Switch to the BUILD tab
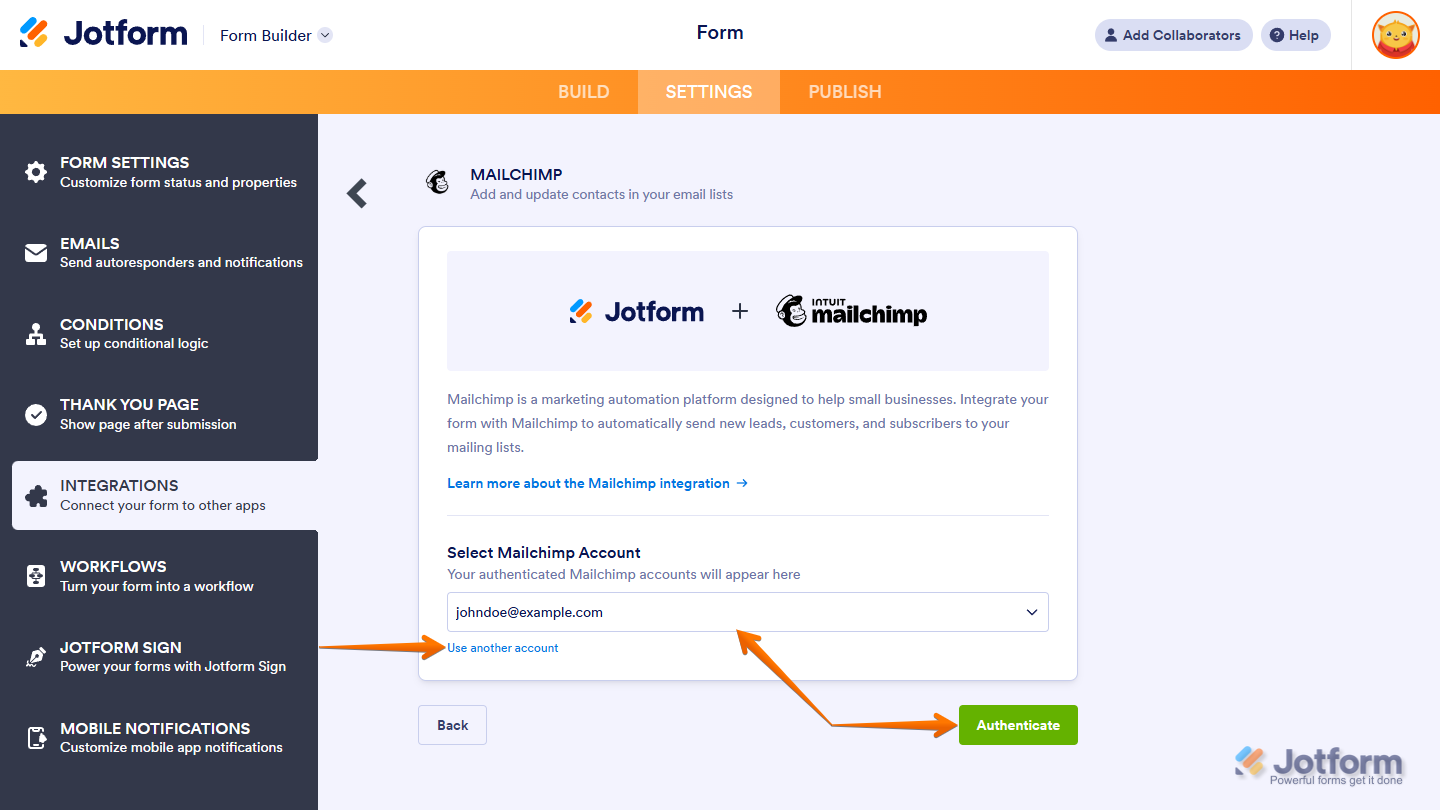The width and height of the screenshot is (1440, 810). [584, 91]
